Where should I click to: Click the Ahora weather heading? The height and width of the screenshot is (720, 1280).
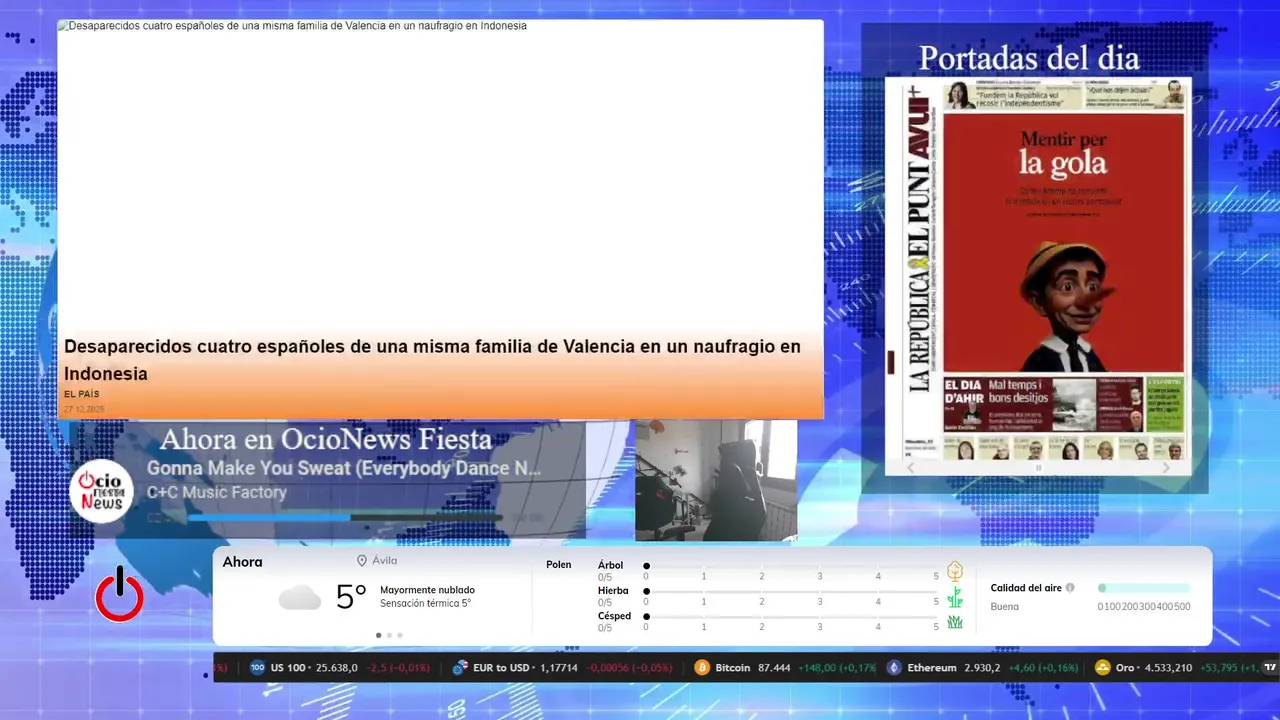(242, 562)
